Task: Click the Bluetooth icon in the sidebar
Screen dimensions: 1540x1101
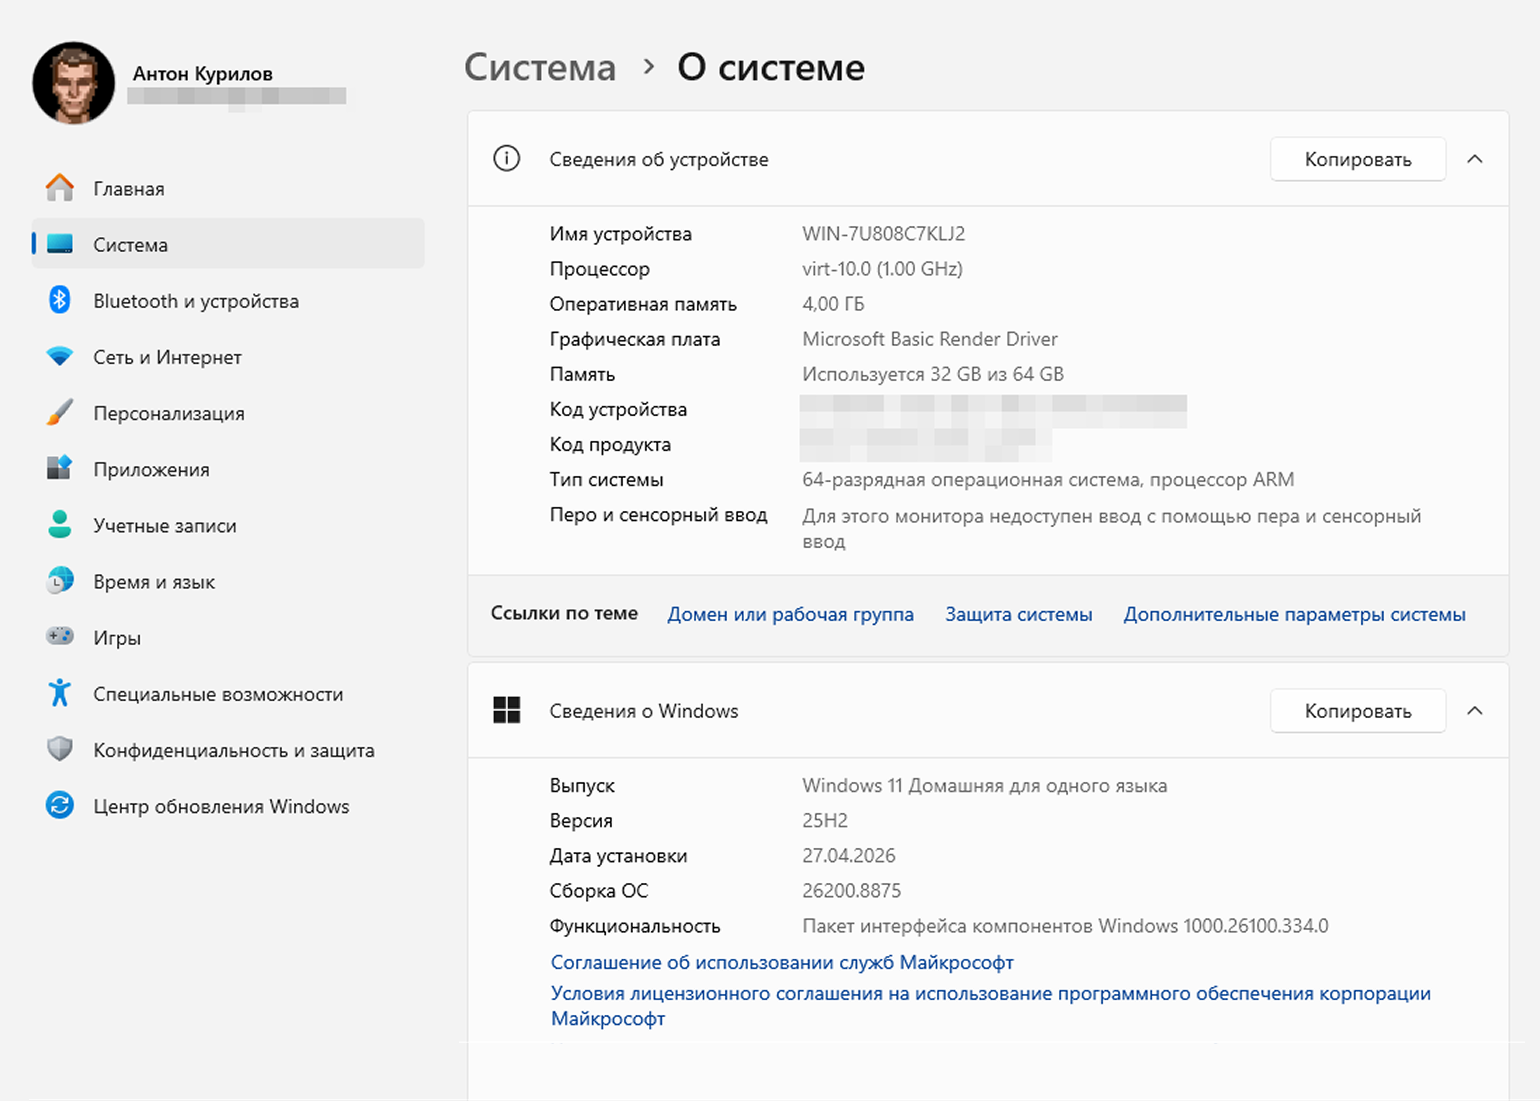Action: (60, 300)
